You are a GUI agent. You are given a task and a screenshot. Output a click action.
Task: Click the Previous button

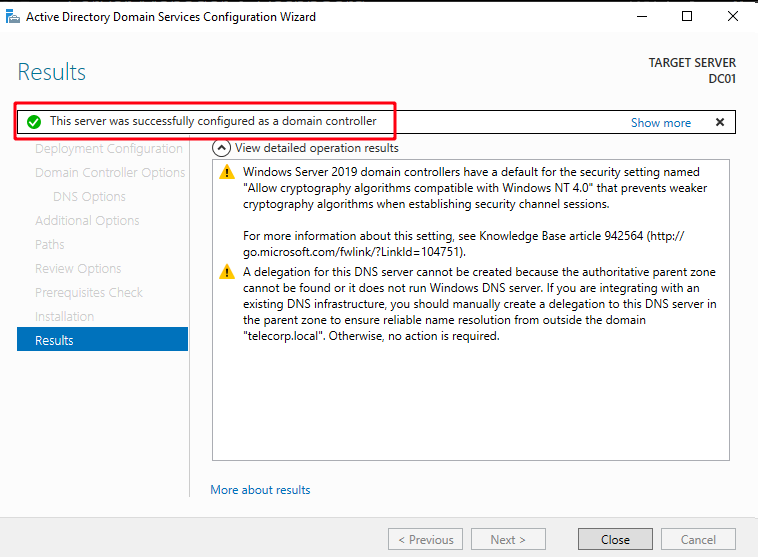point(425,539)
